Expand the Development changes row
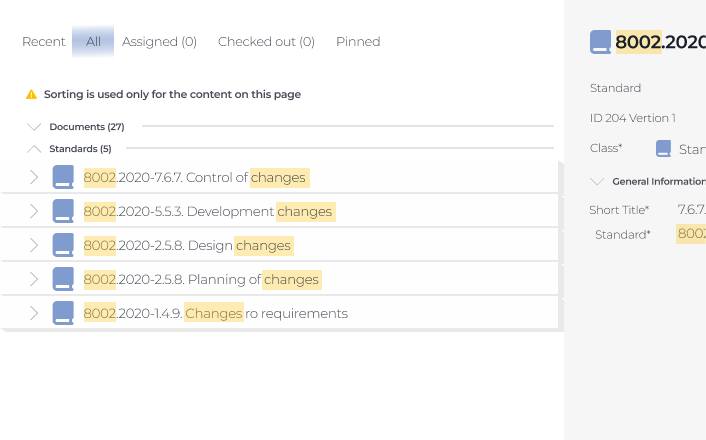The width and height of the screenshot is (706, 440). click(x=34, y=211)
